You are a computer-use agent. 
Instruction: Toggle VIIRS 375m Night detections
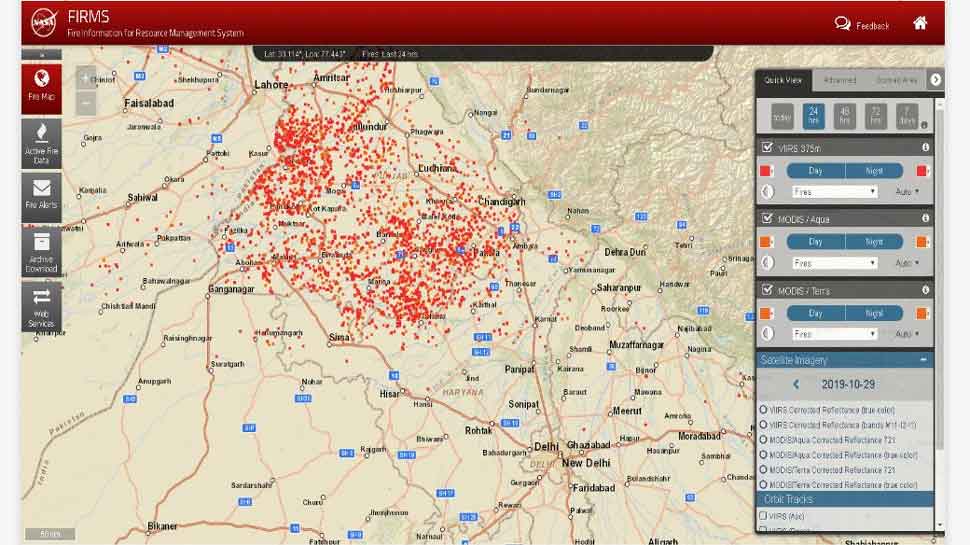(x=873, y=171)
